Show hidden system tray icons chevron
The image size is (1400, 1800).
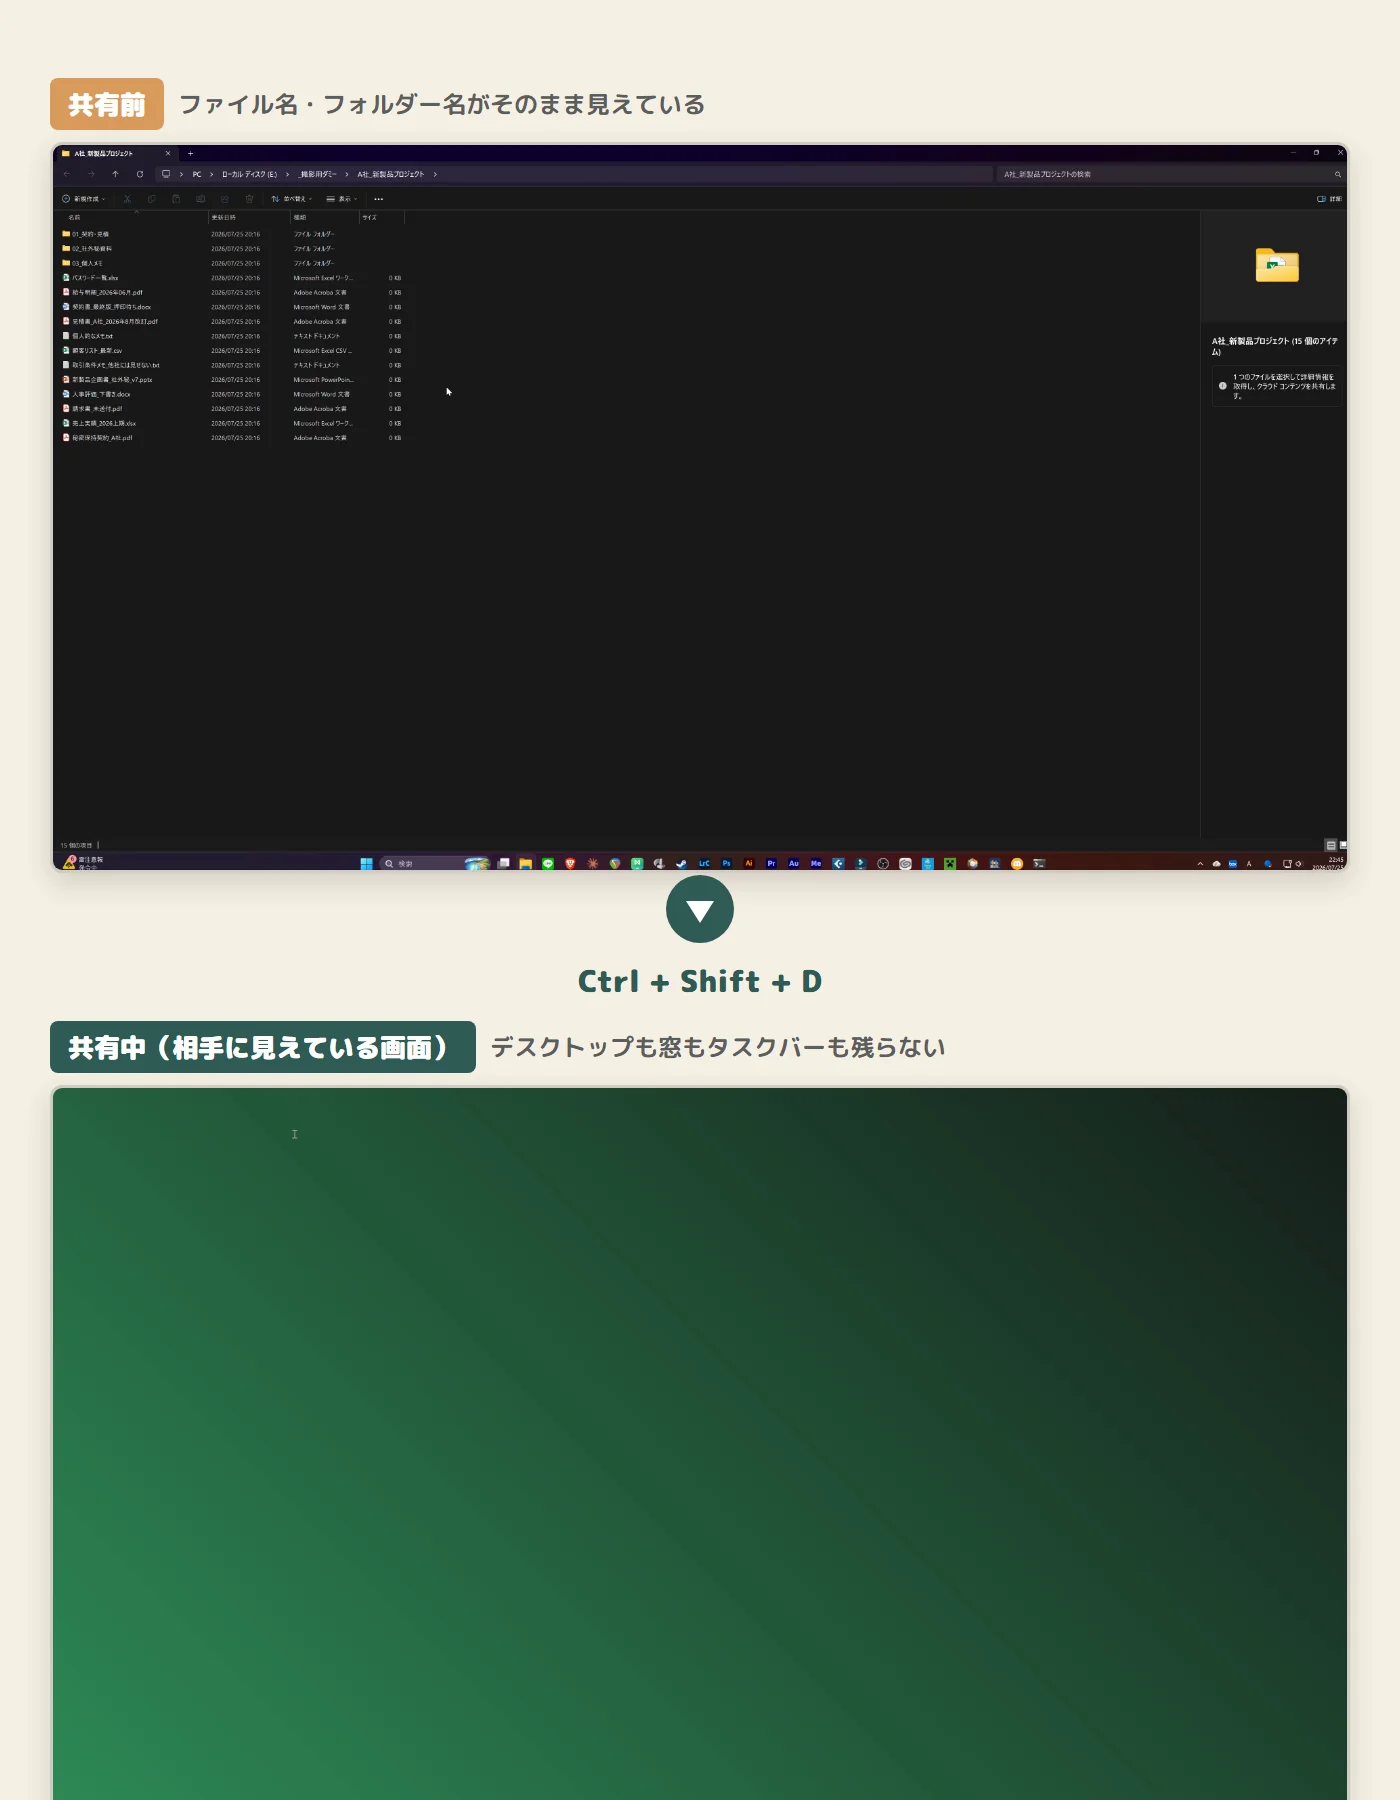pyautogui.click(x=1200, y=864)
